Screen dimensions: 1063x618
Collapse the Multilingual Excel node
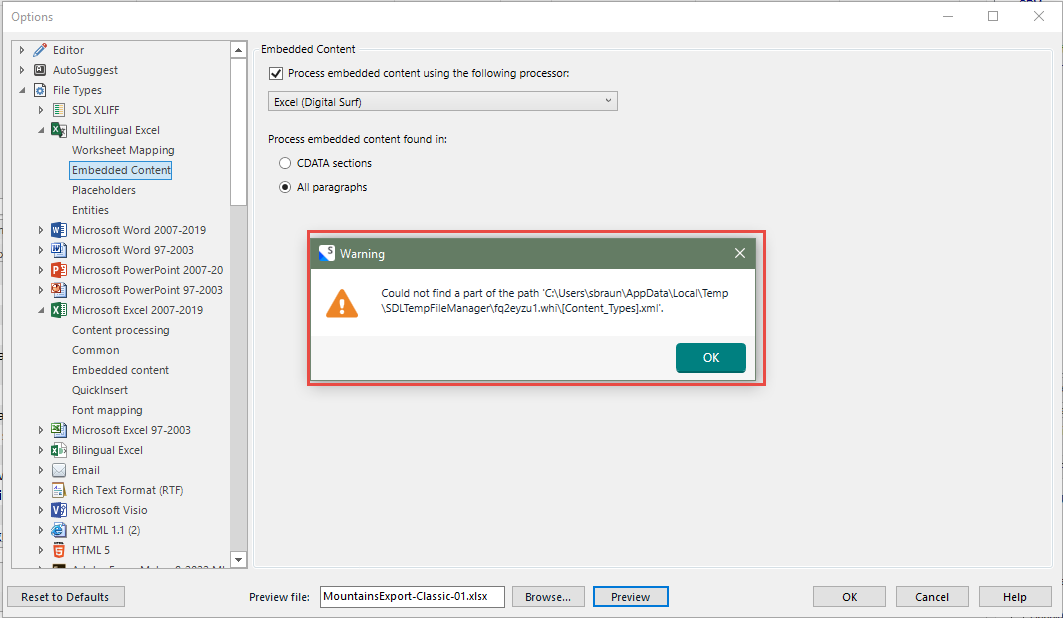click(41, 130)
